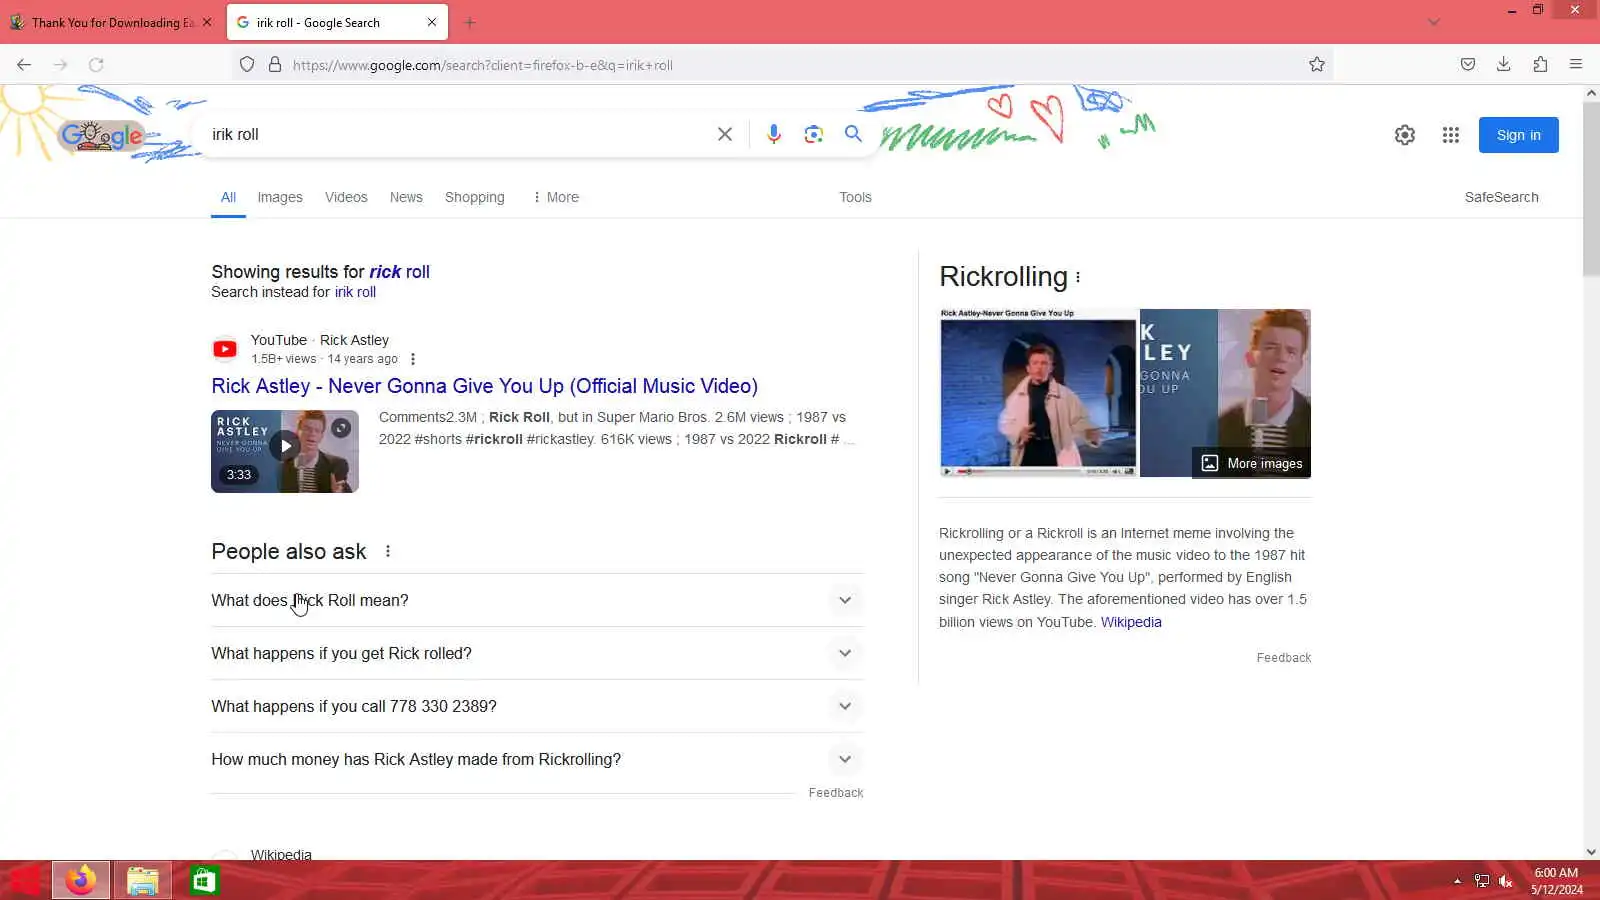
Task: Close the Thank You for Downloading tab
Action: coord(207,22)
